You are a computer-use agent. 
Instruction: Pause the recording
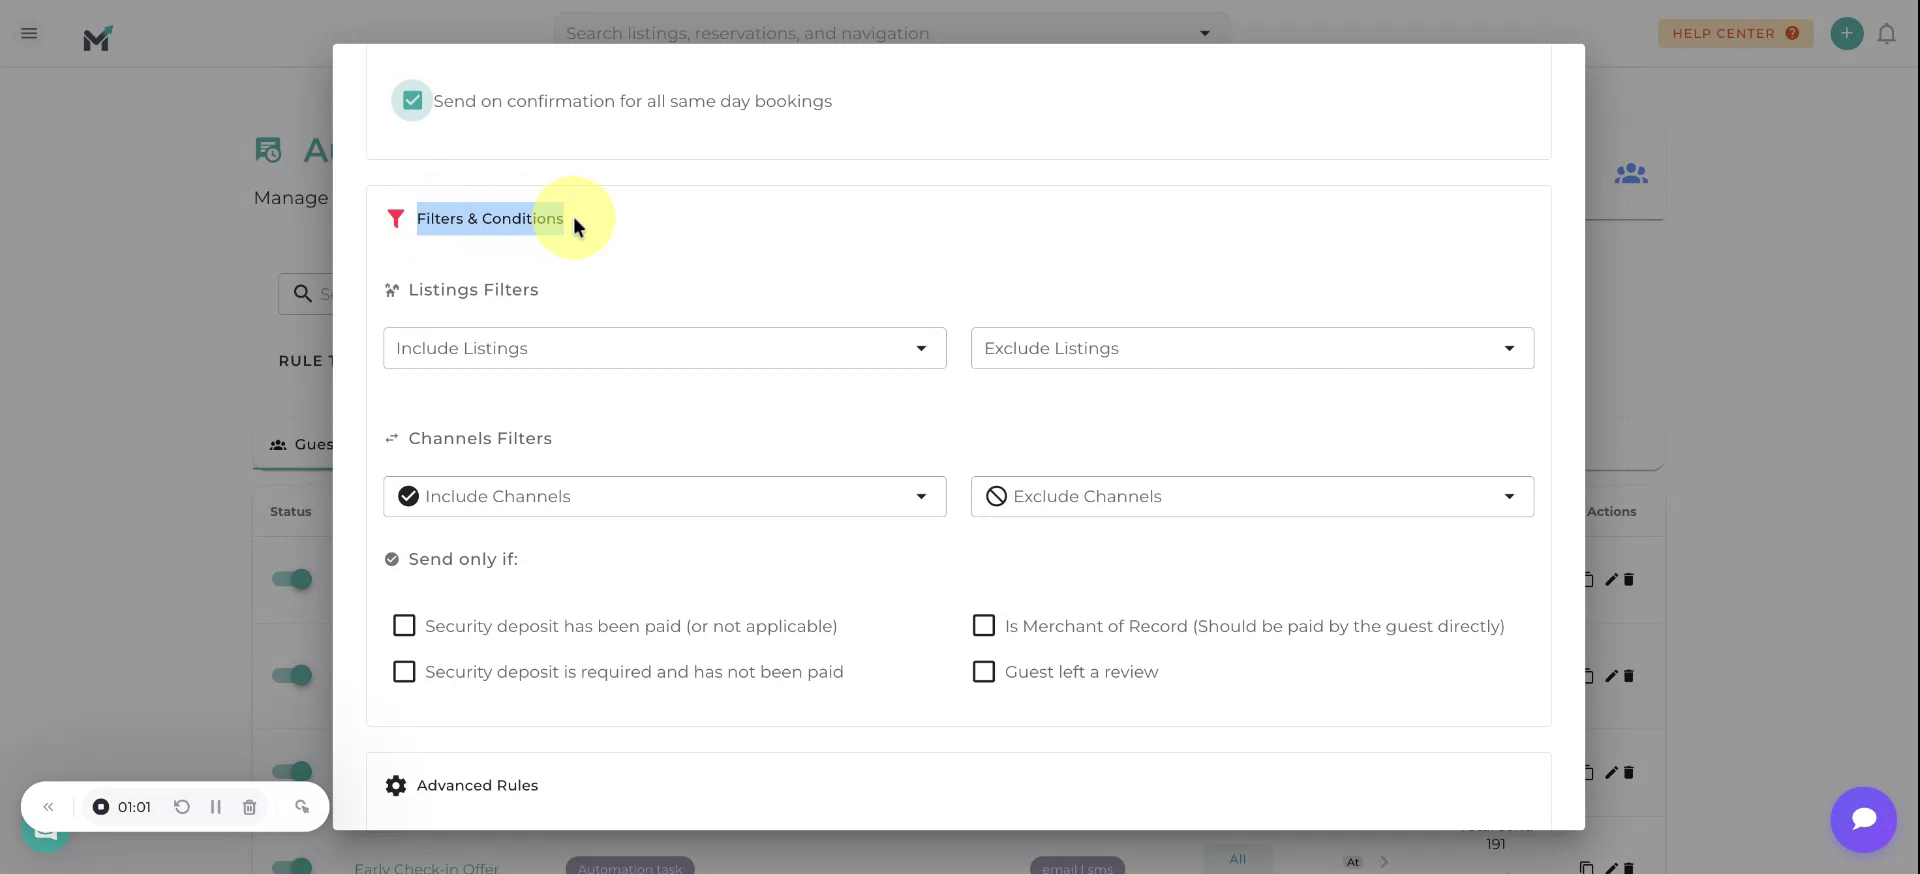[x=215, y=806]
